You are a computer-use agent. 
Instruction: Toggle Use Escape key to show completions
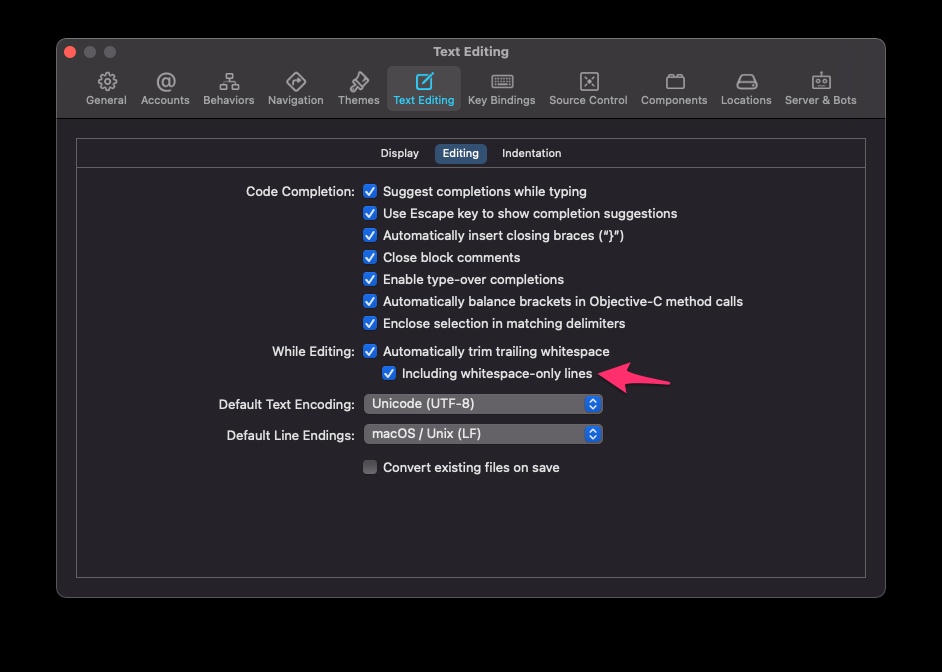[x=370, y=213]
